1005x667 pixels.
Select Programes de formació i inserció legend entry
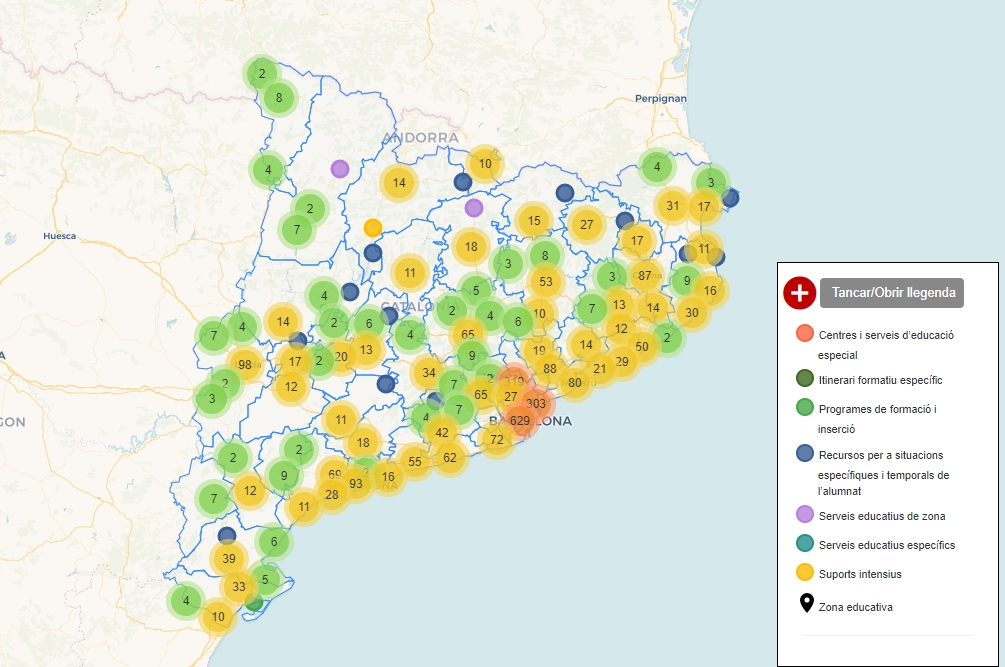tap(876, 418)
